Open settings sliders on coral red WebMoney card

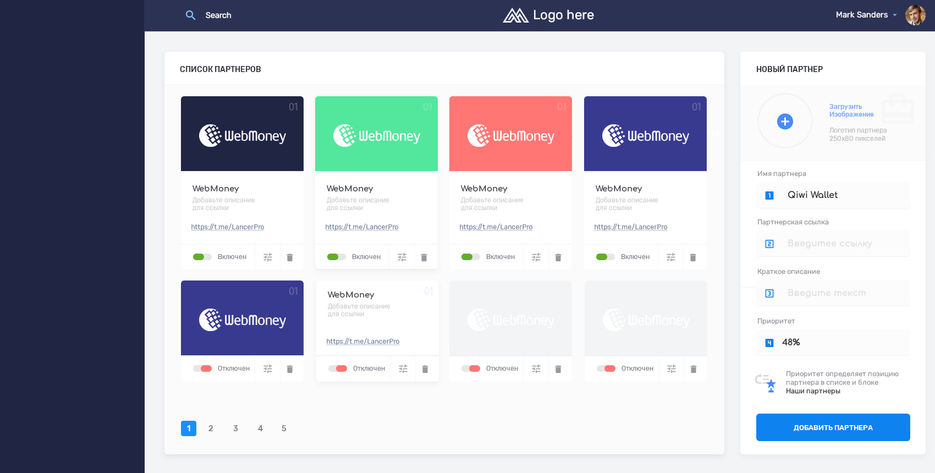click(x=536, y=257)
